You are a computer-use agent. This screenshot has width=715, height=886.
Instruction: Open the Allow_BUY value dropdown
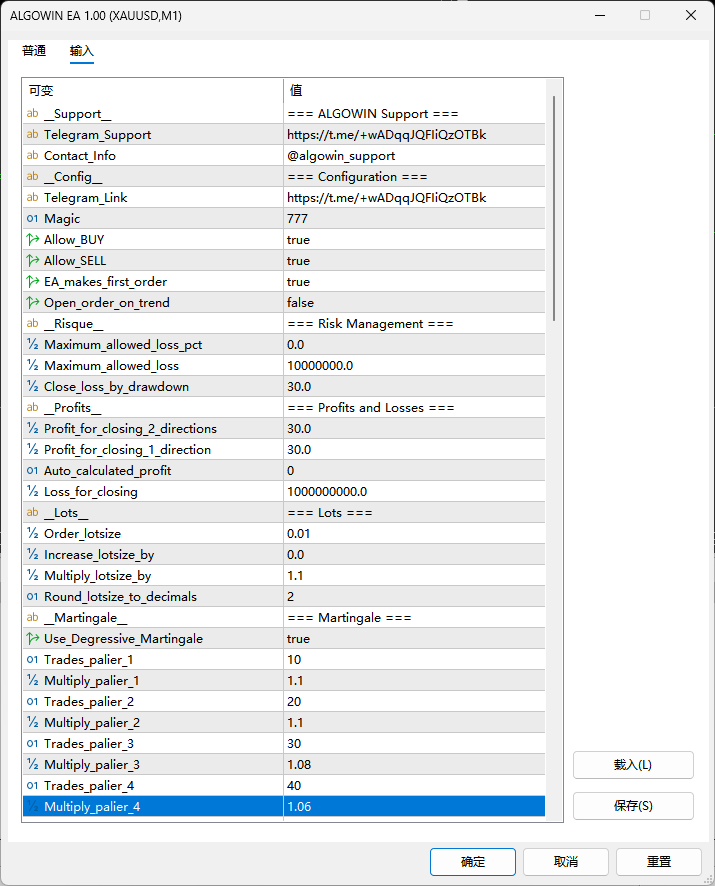point(414,240)
